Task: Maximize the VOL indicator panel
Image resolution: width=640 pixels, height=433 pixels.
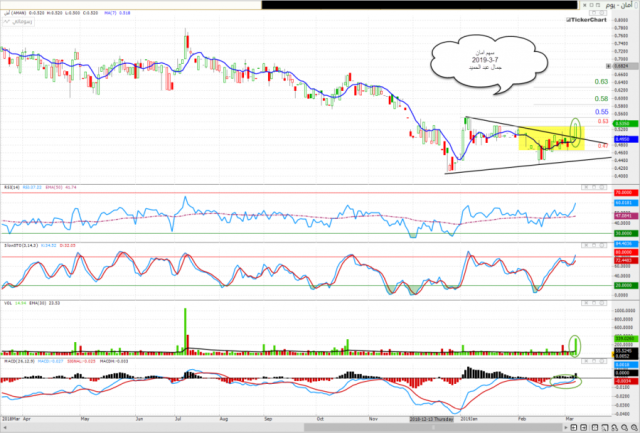Action: 594,303
